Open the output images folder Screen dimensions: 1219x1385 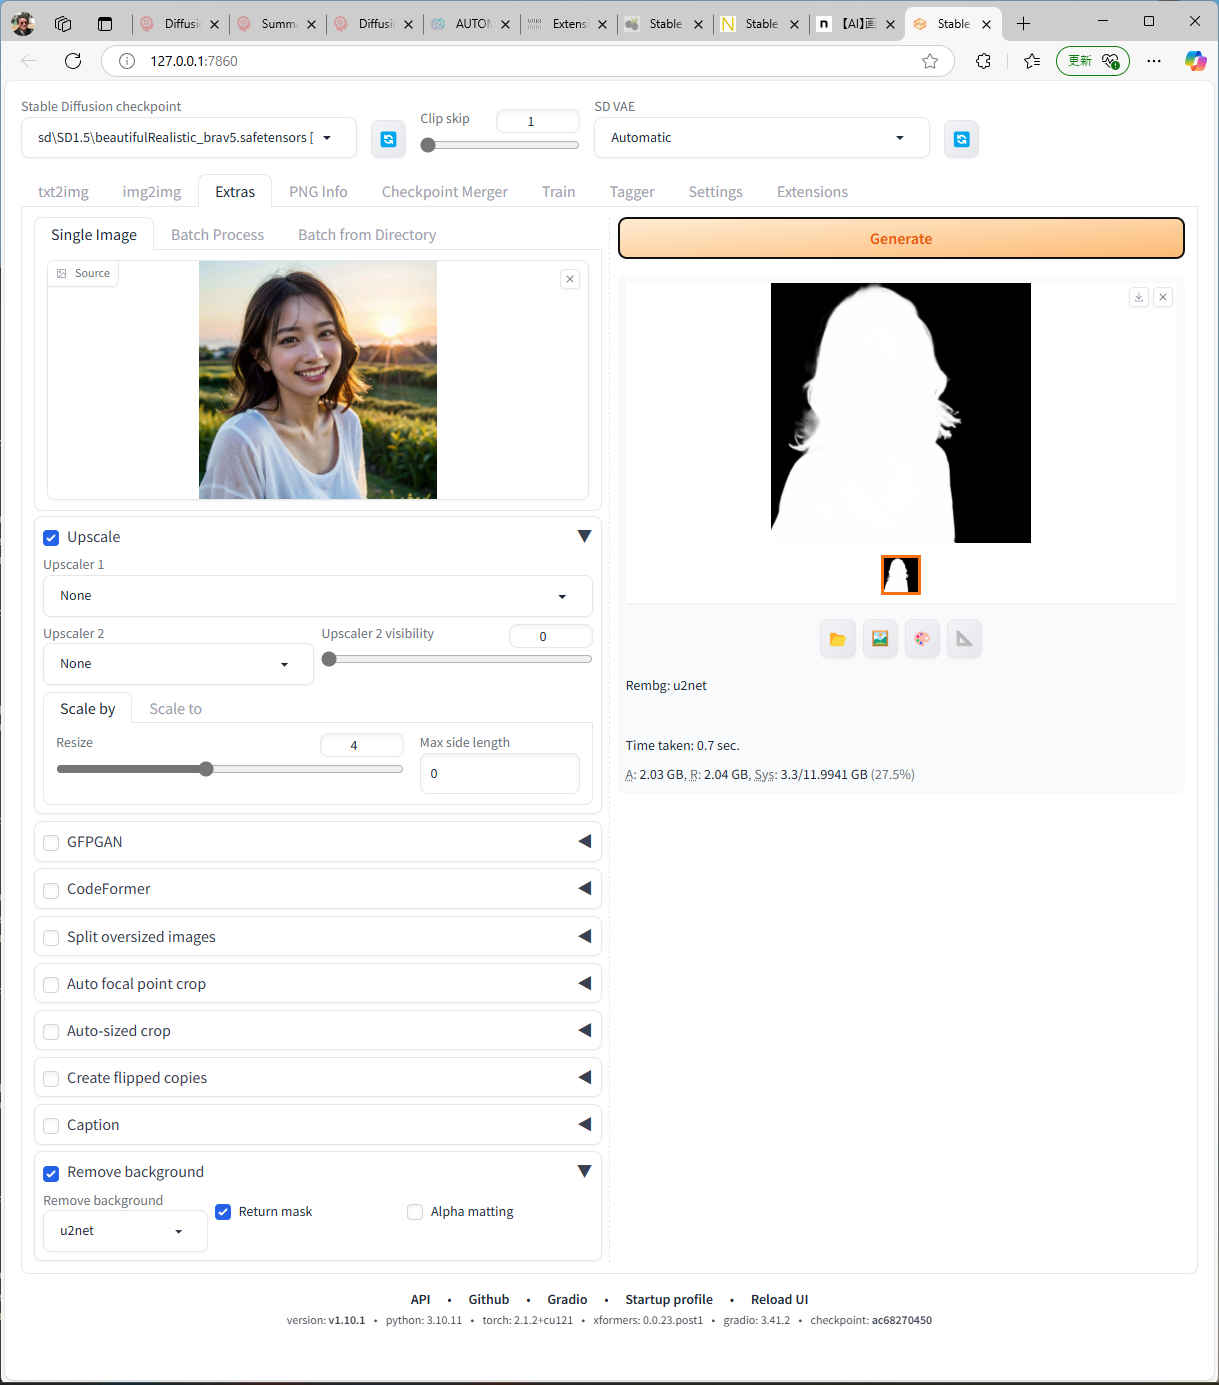tap(838, 639)
